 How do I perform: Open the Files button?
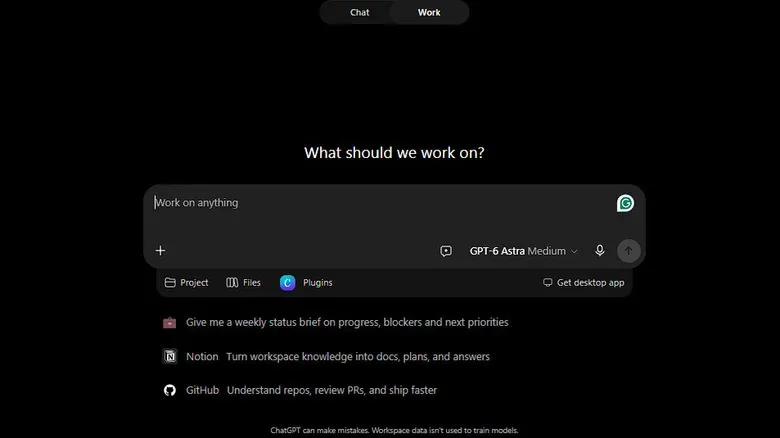click(x=243, y=283)
